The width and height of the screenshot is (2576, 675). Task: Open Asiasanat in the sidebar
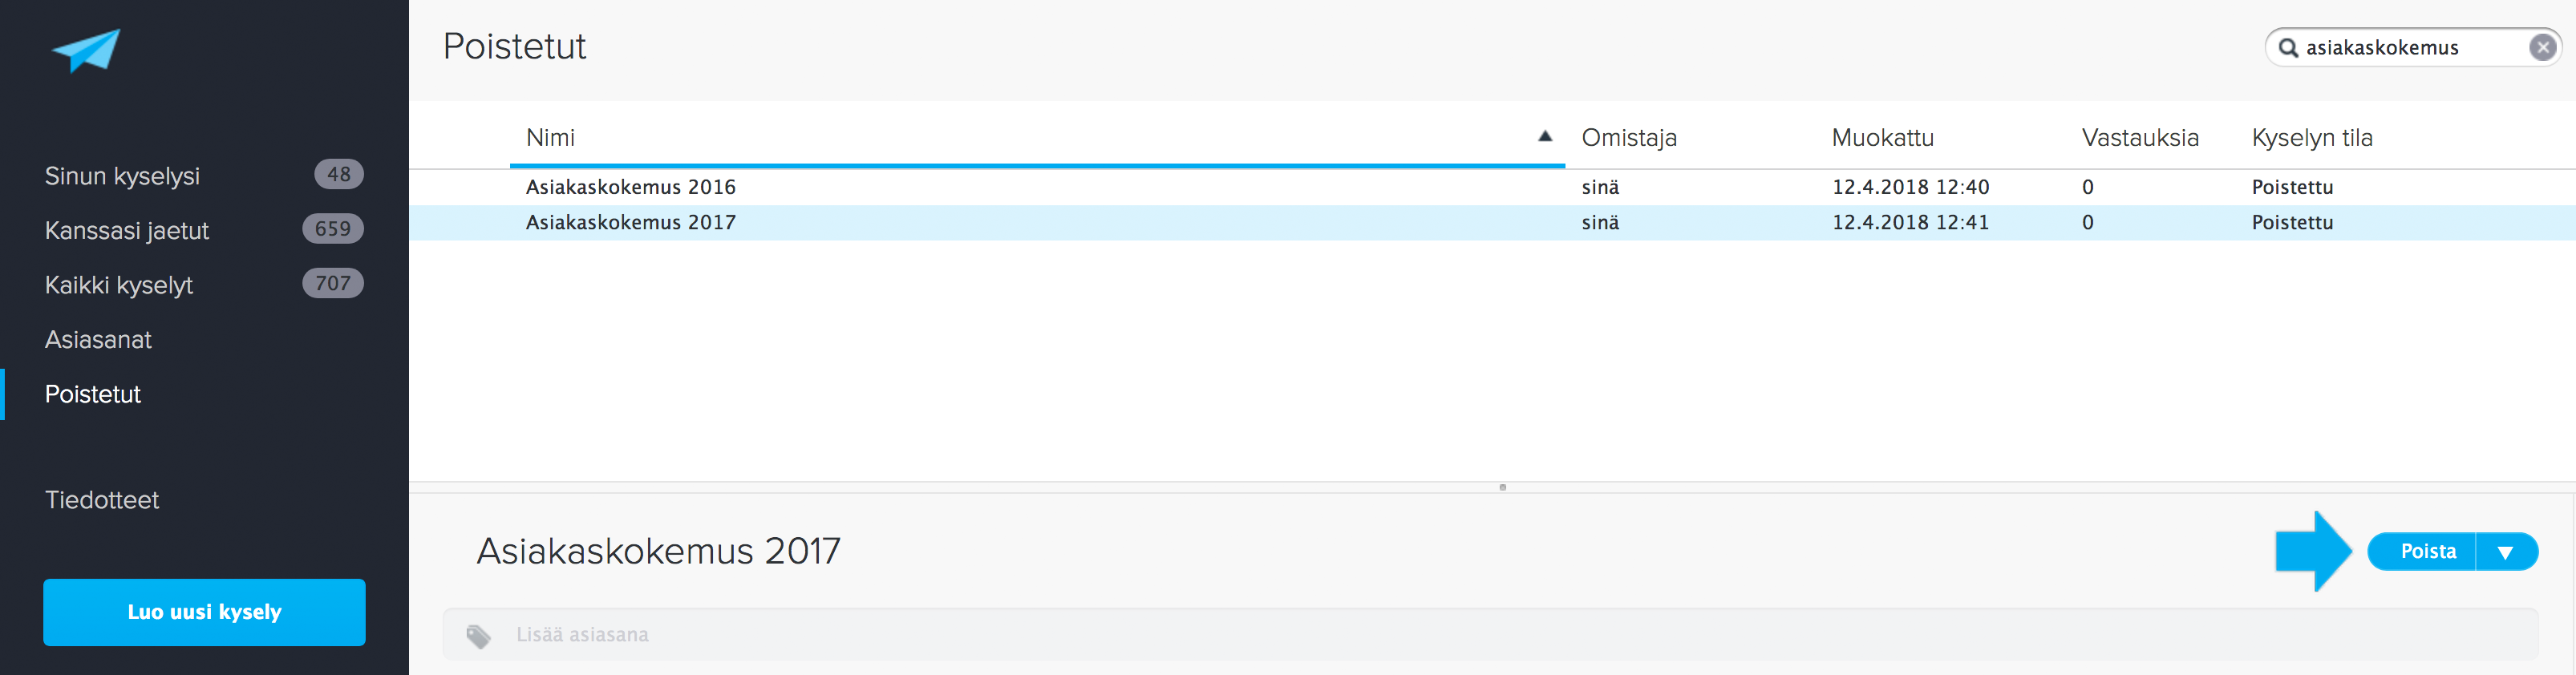pyautogui.click(x=98, y=340)
